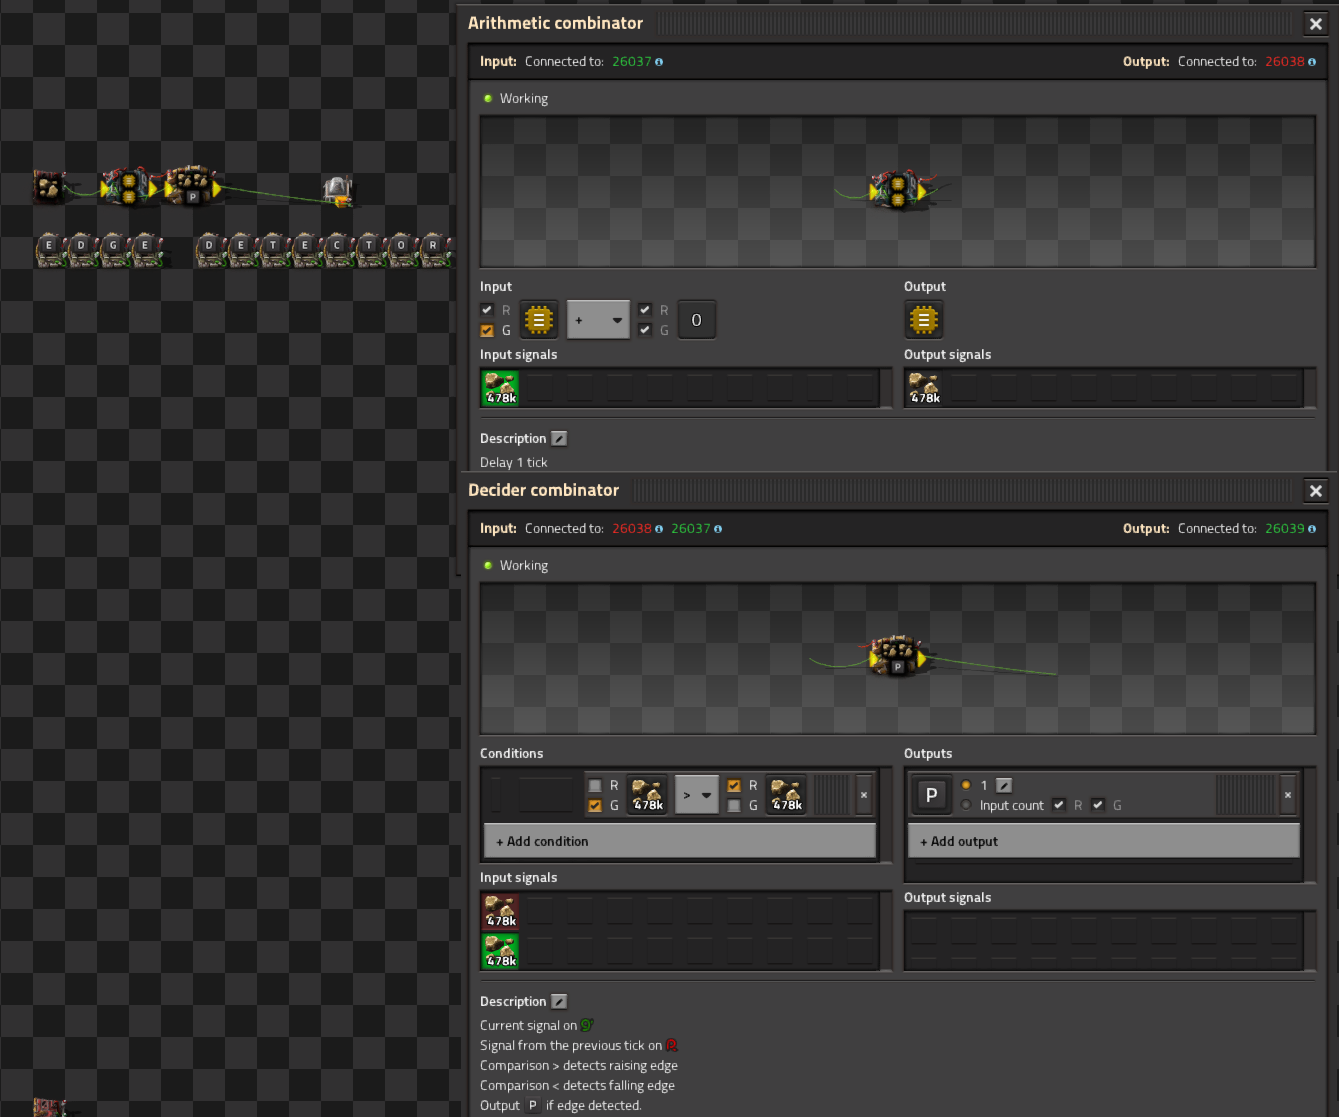Click the Add condition button

pyautogui.click(x=680, y=841)
